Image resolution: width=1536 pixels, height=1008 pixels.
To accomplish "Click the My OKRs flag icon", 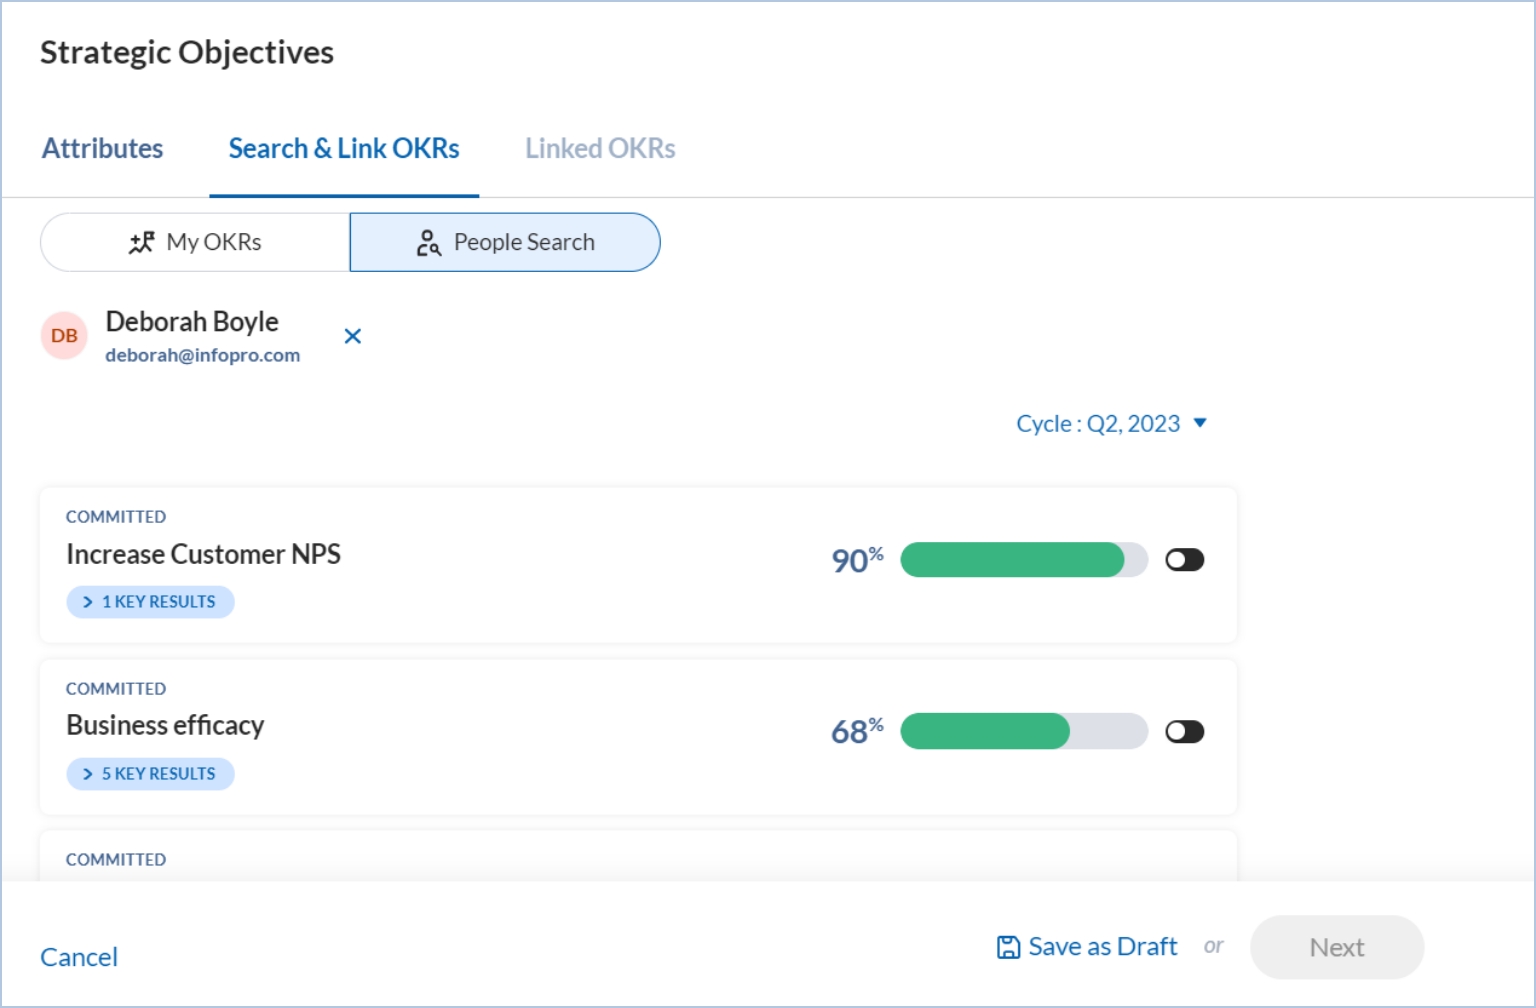I will pyautogui.click(x=142, y=243).
